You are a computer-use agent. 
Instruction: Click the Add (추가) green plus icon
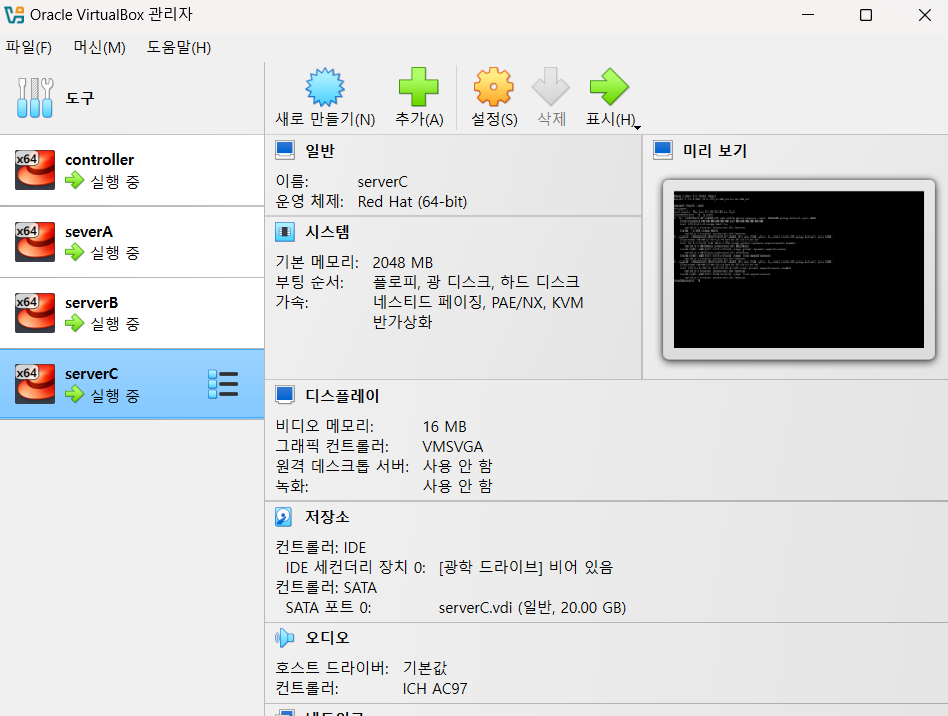tap(418, 87)
